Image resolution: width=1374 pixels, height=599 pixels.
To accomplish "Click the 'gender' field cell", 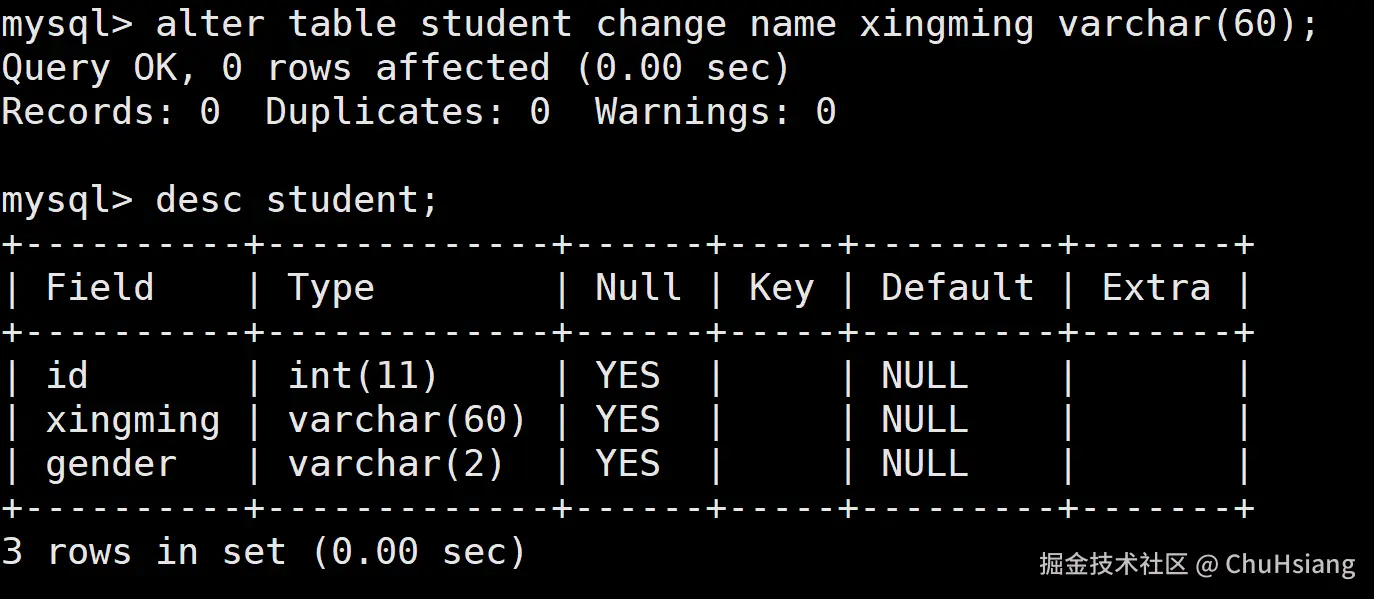I will tap(111, 464).
